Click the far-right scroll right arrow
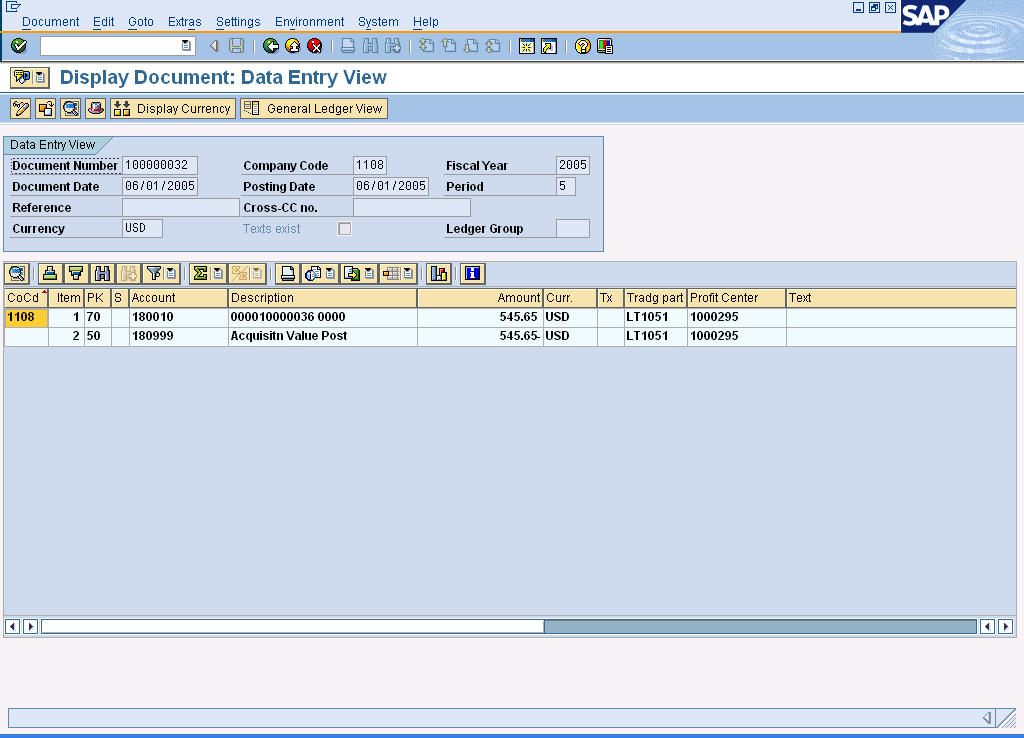 click(1006, 626)
